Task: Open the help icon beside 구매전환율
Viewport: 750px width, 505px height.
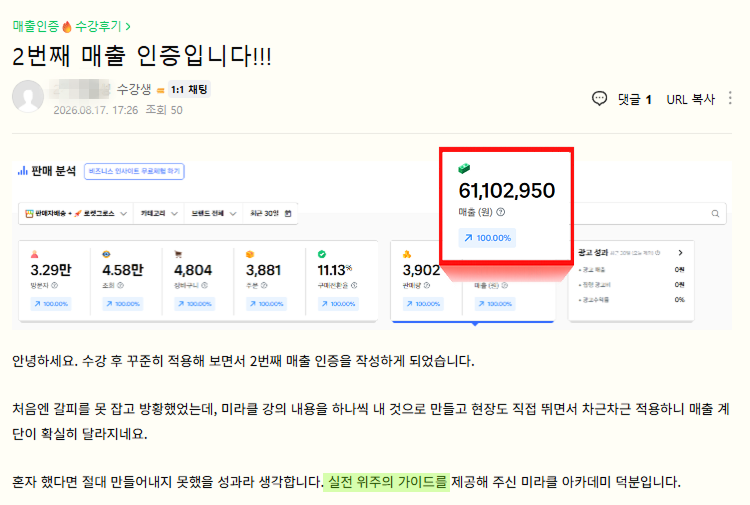Action: tap(353, 285)
